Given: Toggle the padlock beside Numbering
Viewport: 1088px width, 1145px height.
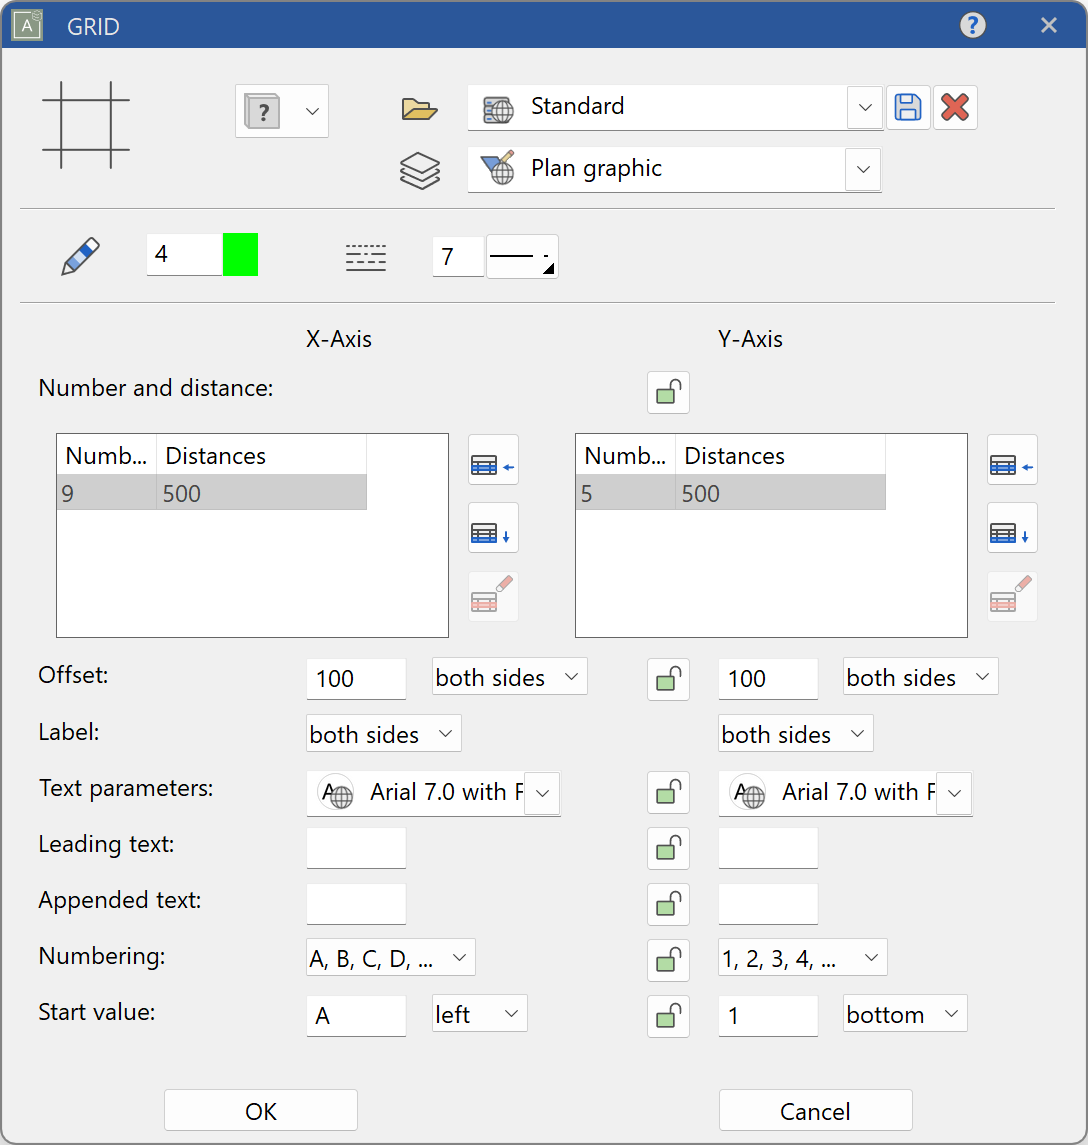Looking at the screenshot, I should [668, 961].
